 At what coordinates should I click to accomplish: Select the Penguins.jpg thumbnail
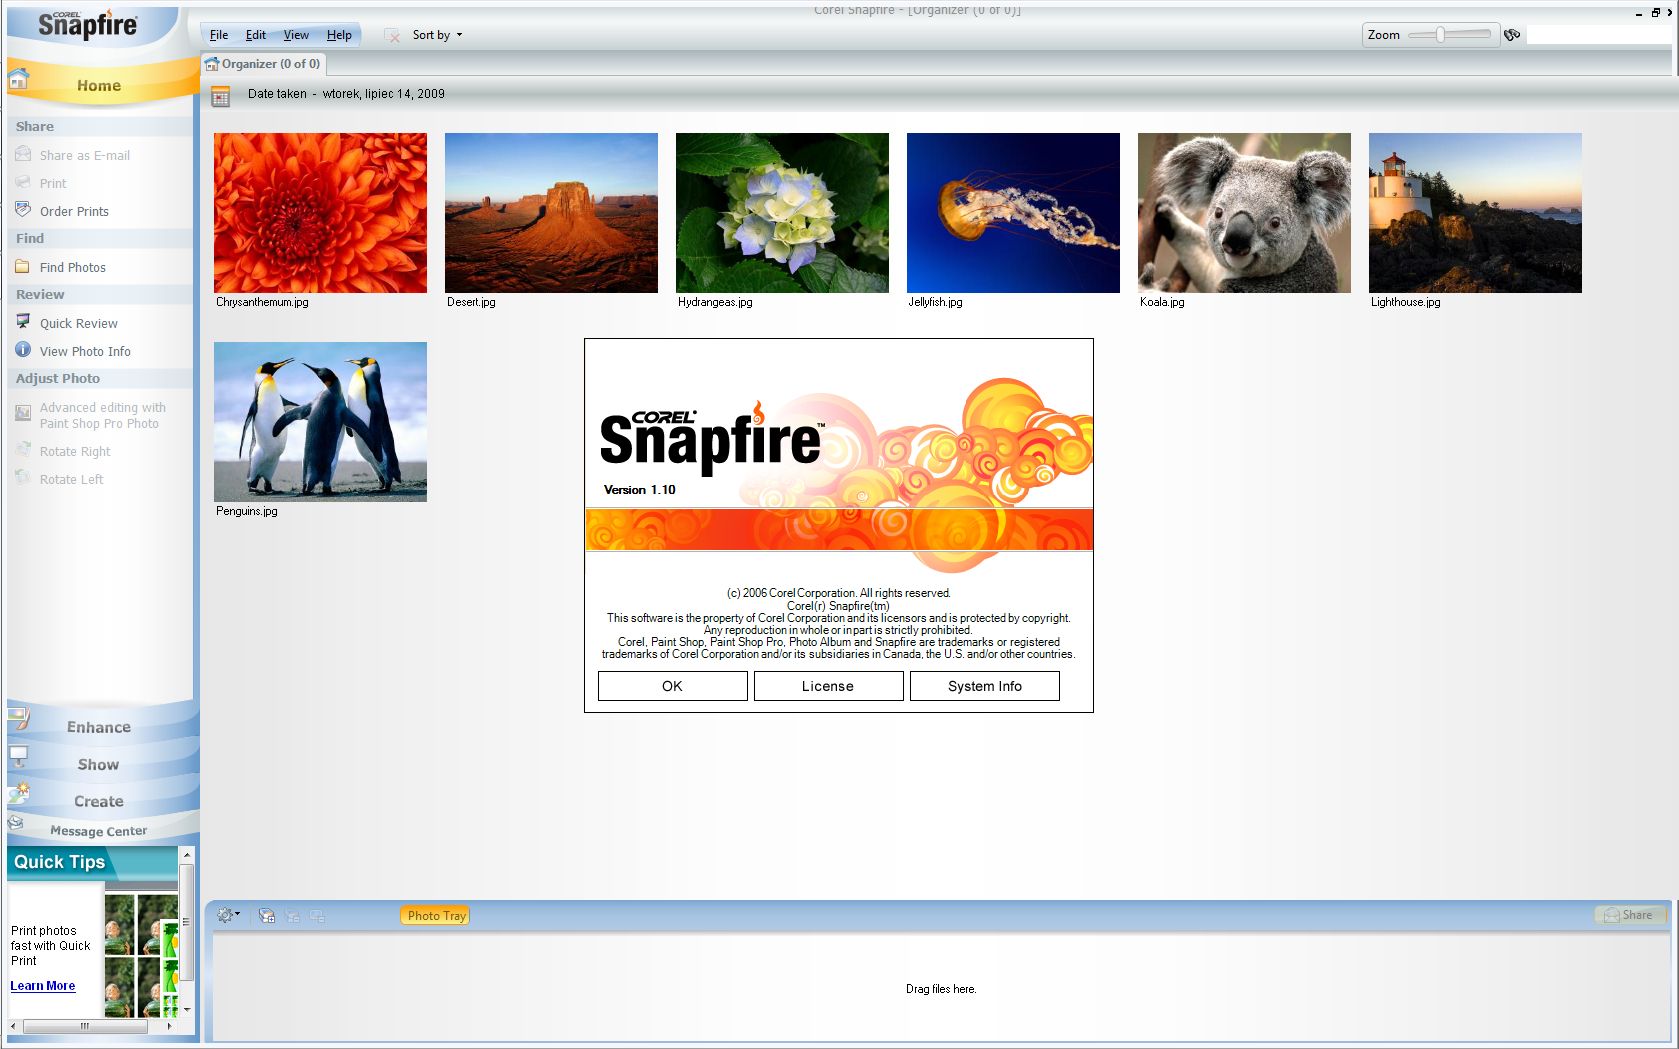coord(320,422)
